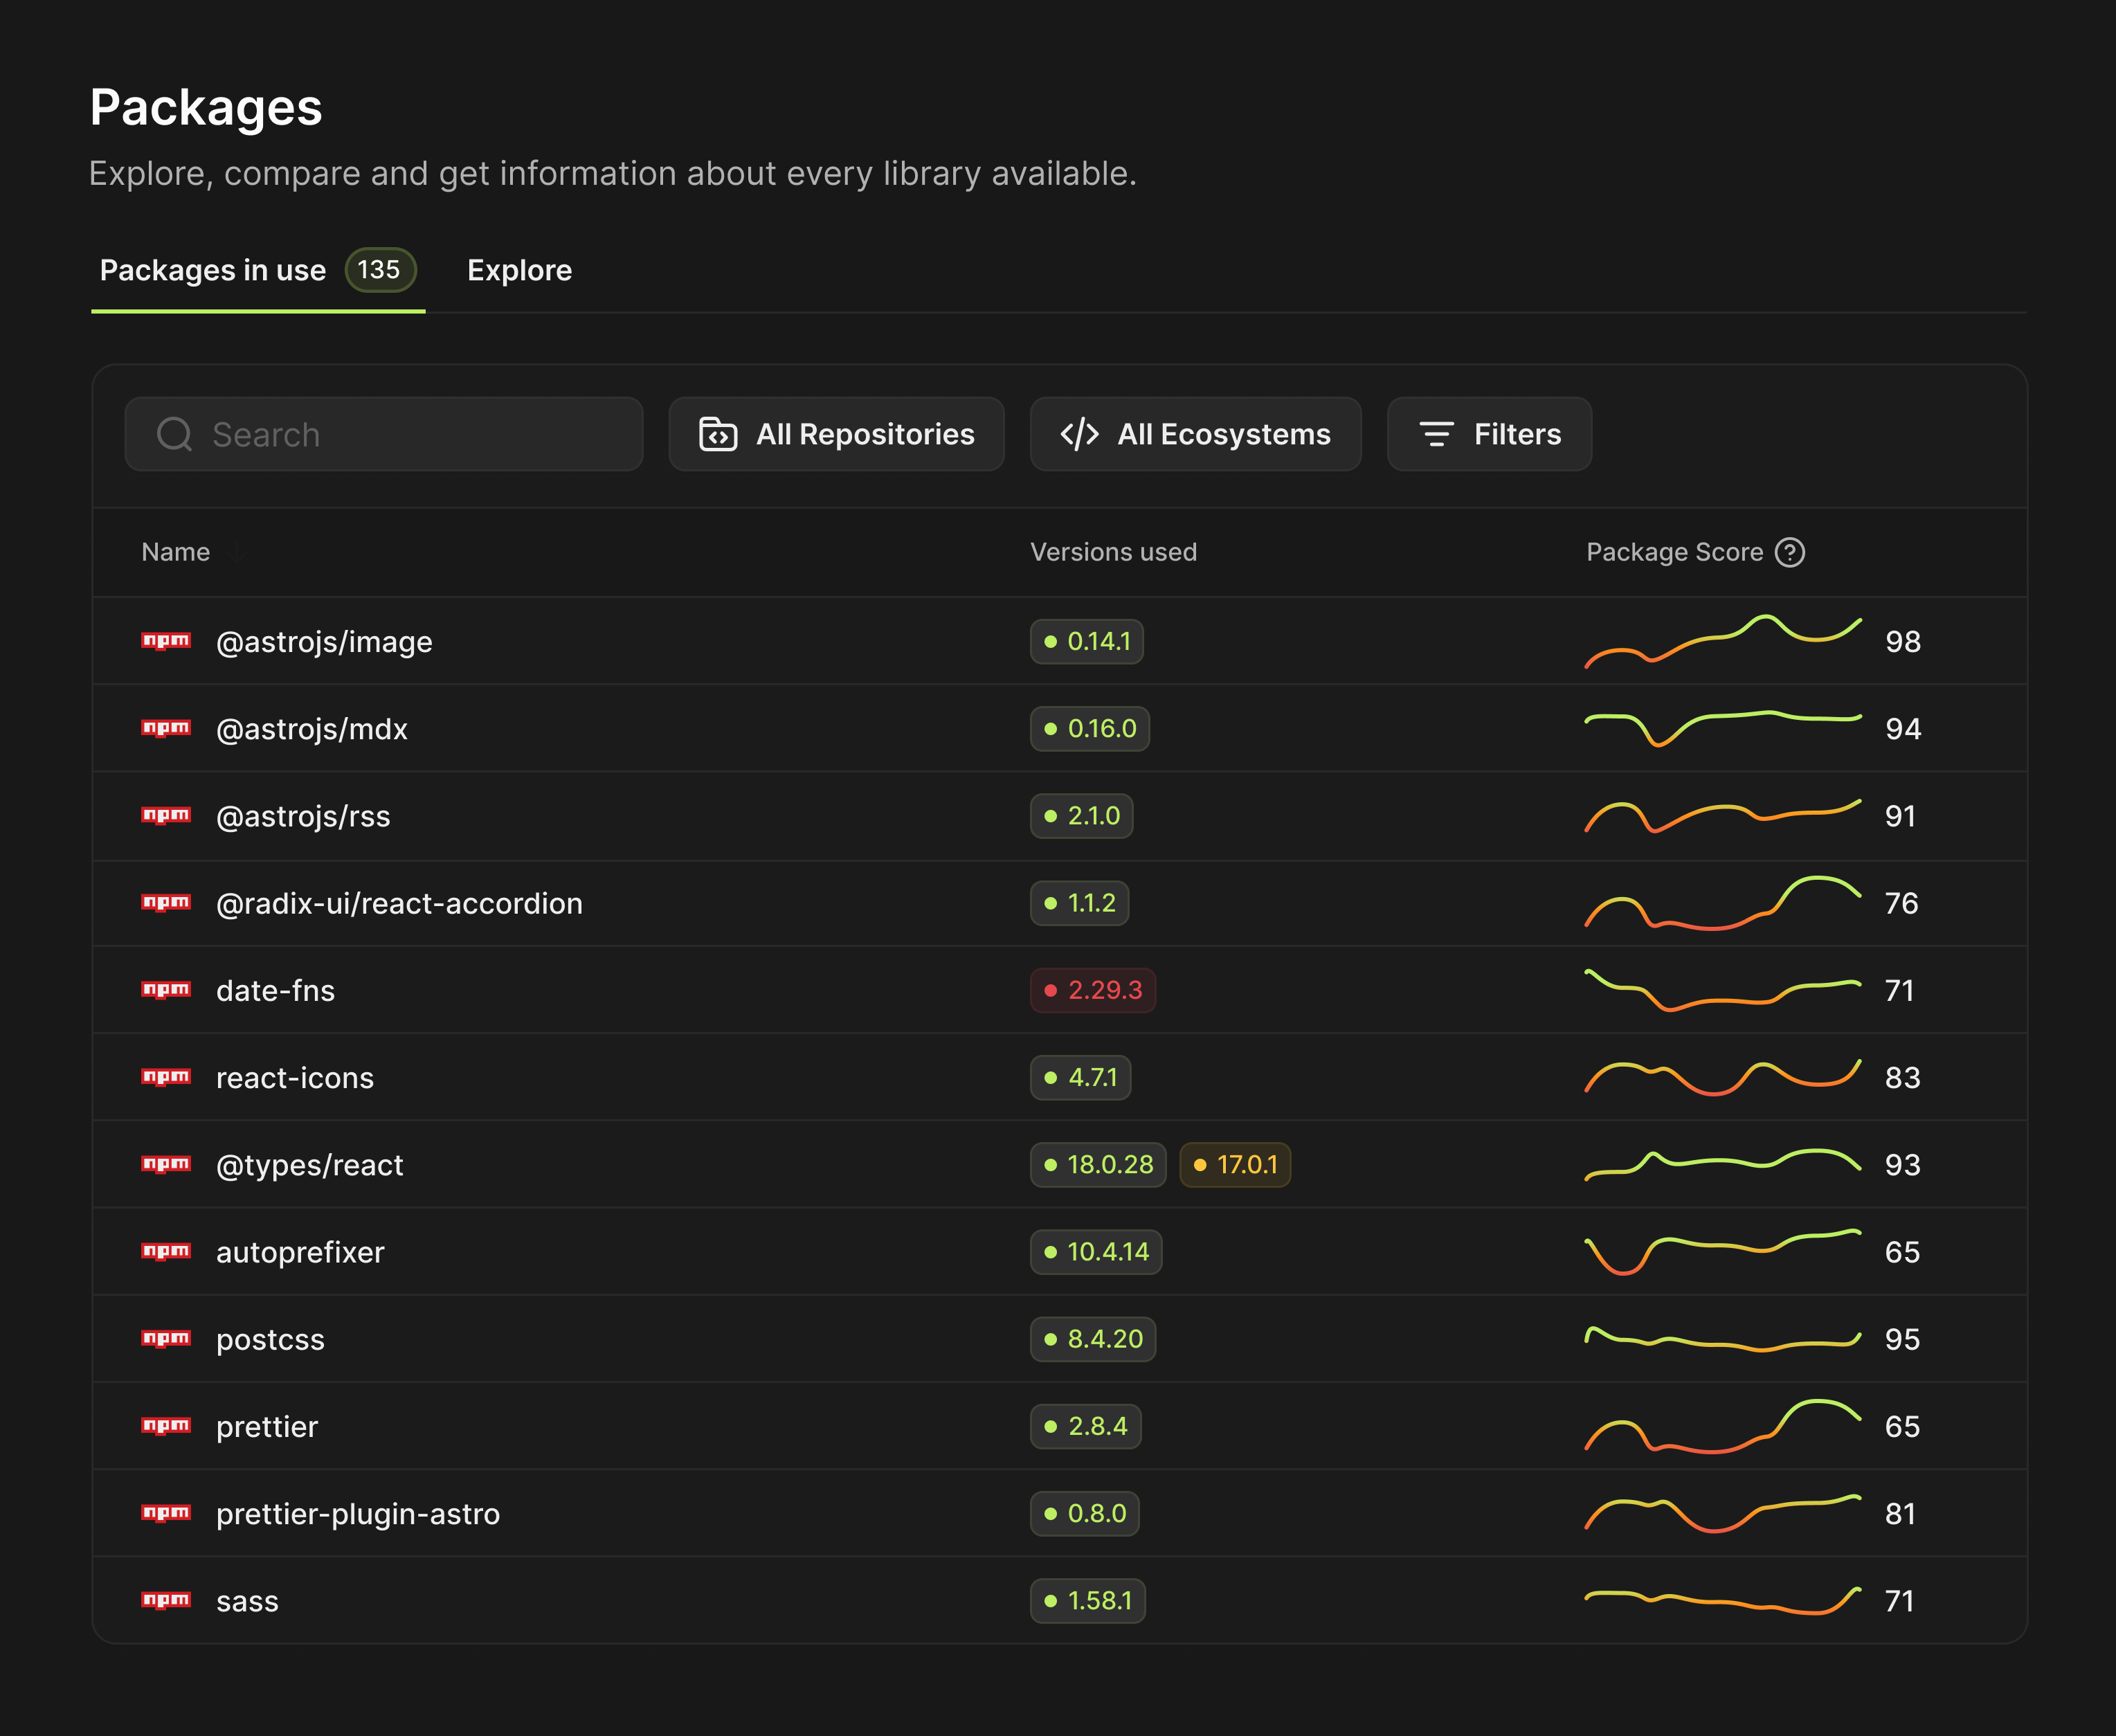2116x1736 pixels.
Task: Click the npm icon beside postcss
Action: (x=166, y=1338)
